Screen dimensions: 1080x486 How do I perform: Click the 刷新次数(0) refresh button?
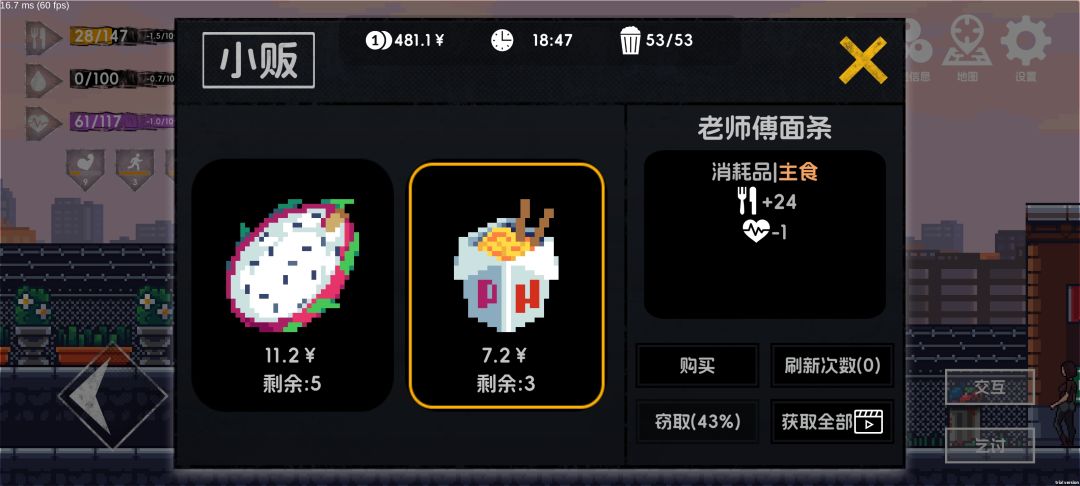pos(832,366)
